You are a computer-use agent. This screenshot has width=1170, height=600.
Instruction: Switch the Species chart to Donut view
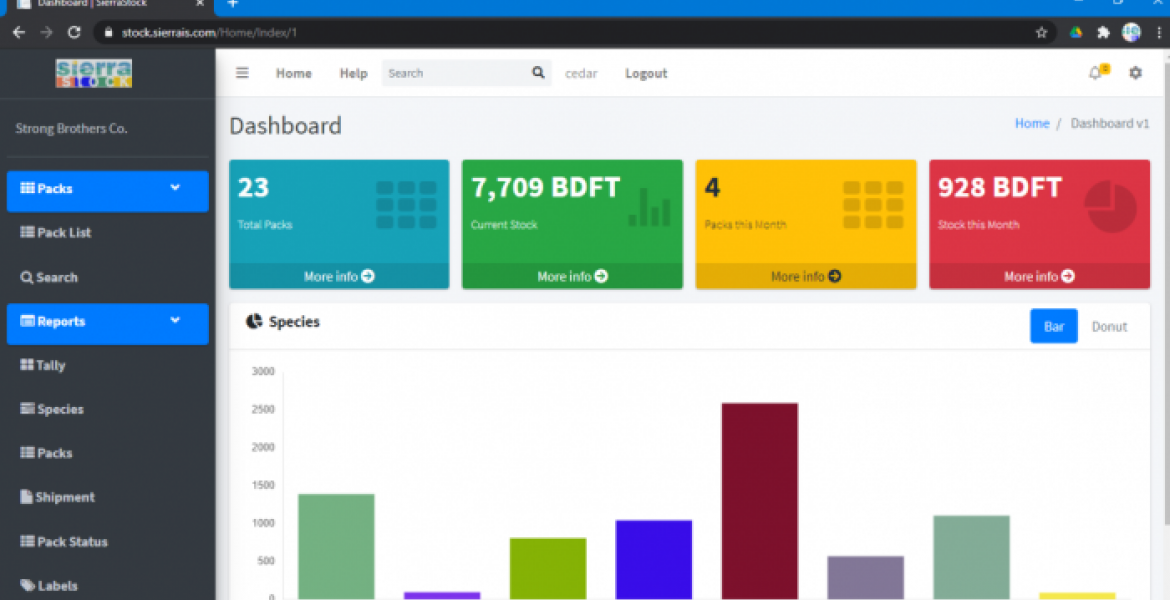pyautogui.click(x=1109, y=326)
